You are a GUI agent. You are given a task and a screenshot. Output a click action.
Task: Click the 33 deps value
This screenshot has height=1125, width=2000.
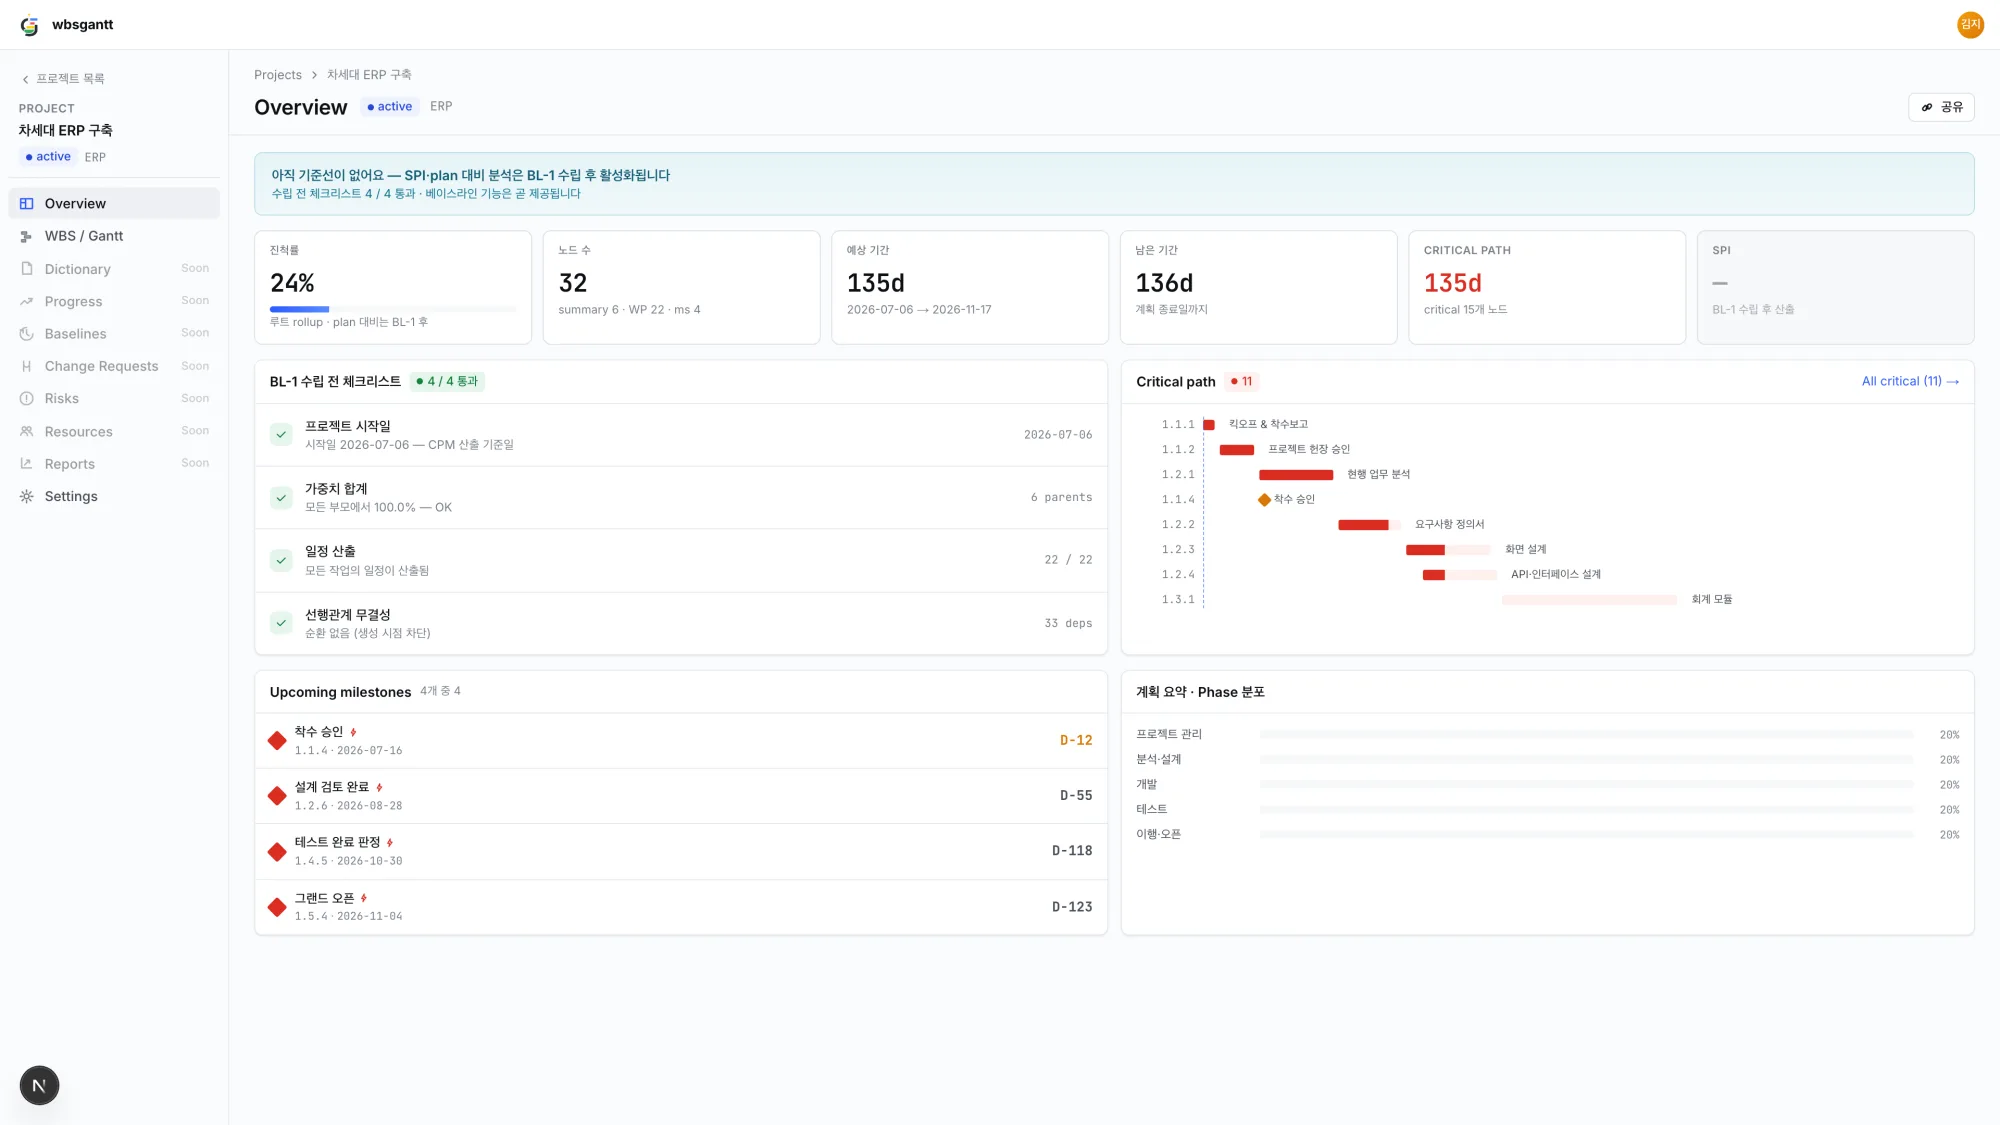1068,623
